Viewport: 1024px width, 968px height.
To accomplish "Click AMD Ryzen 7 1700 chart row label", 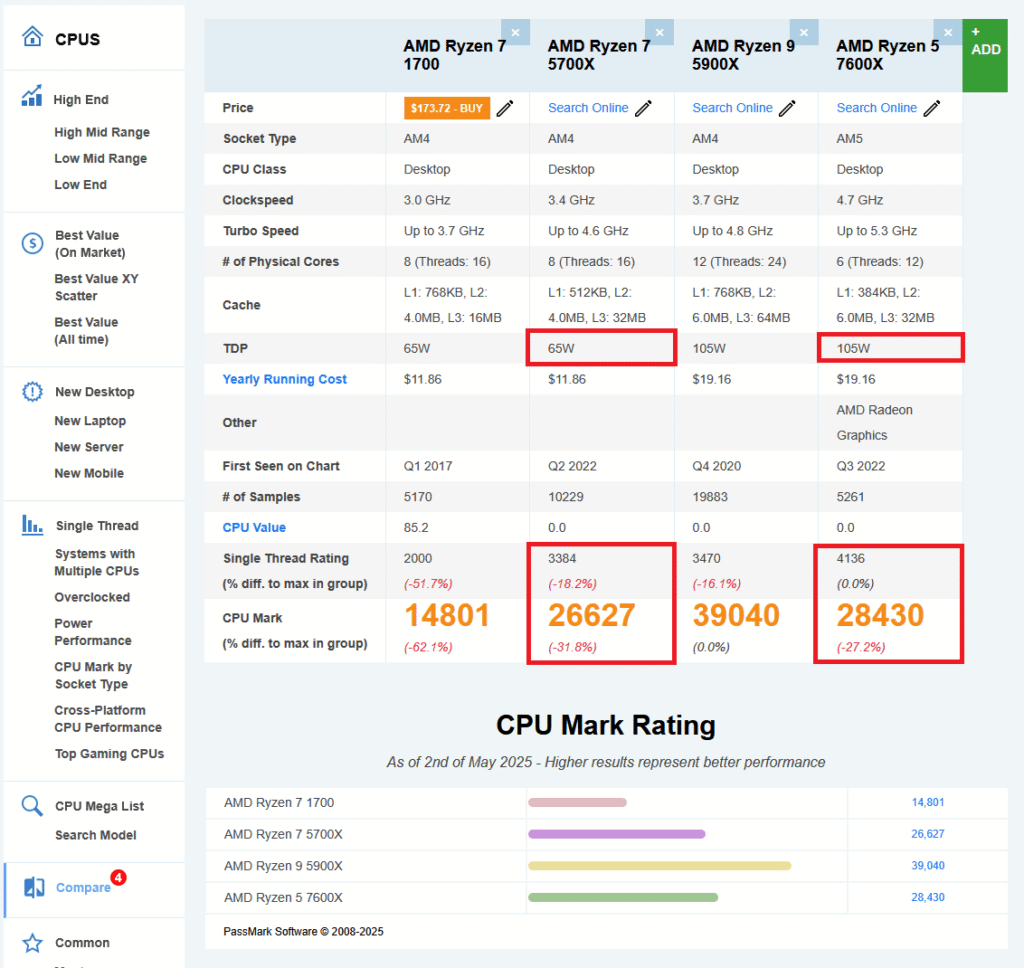I will [279, 802].
